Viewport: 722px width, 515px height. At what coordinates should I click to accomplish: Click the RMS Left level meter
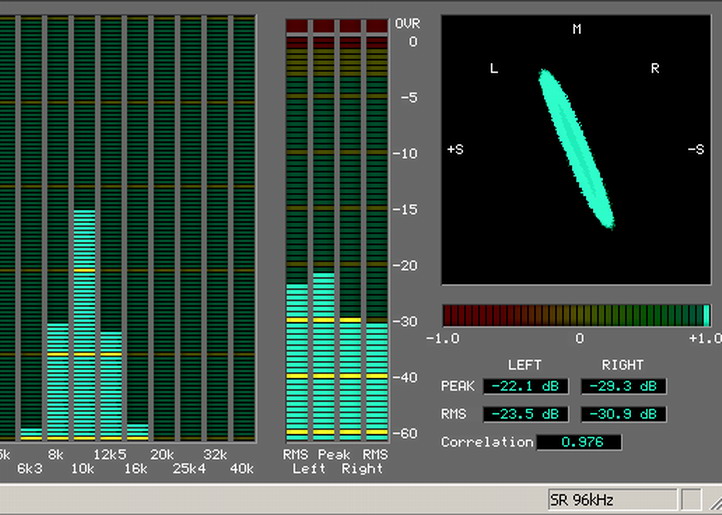298,360
